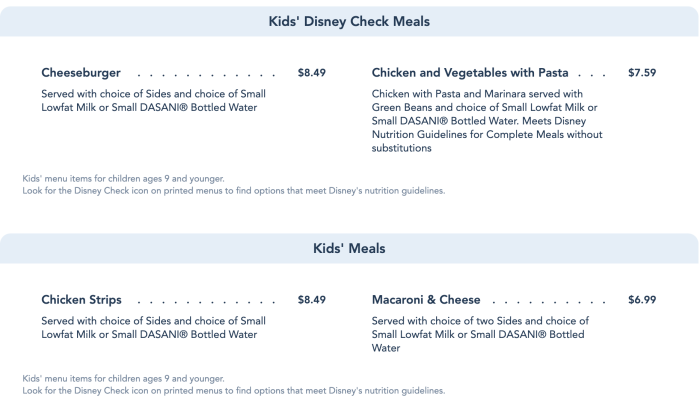Click the dotted leader line beside Cheeseburger
Viewport: 700px width, 415px height.
point(205,74)
